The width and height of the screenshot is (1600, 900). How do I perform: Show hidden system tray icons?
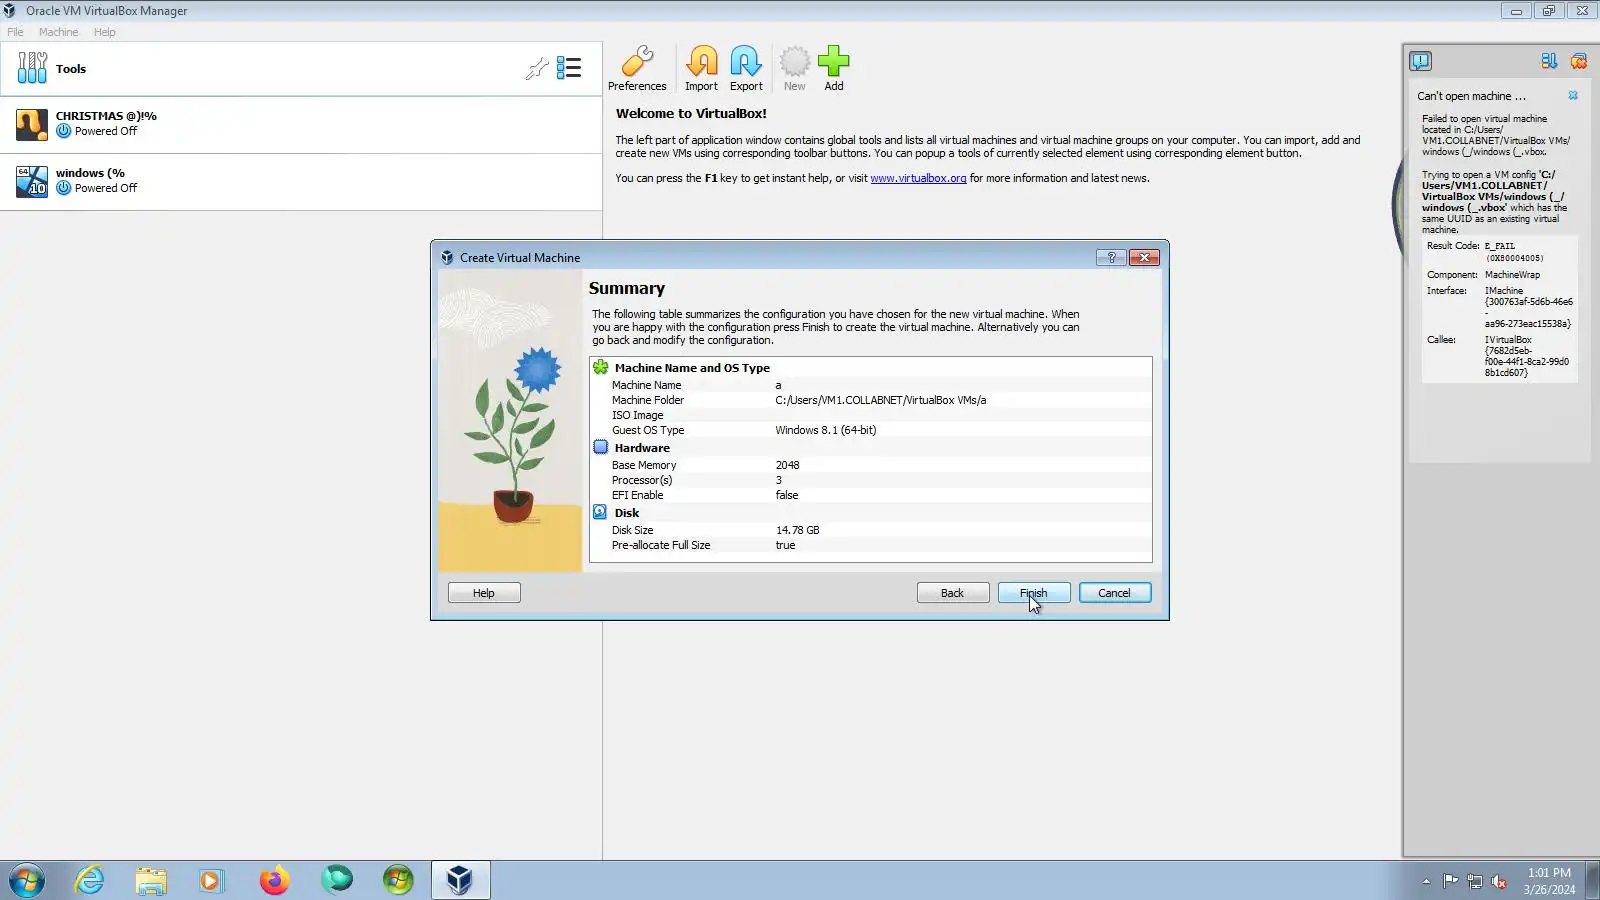pyautogui.click(x=1426, y=882)
